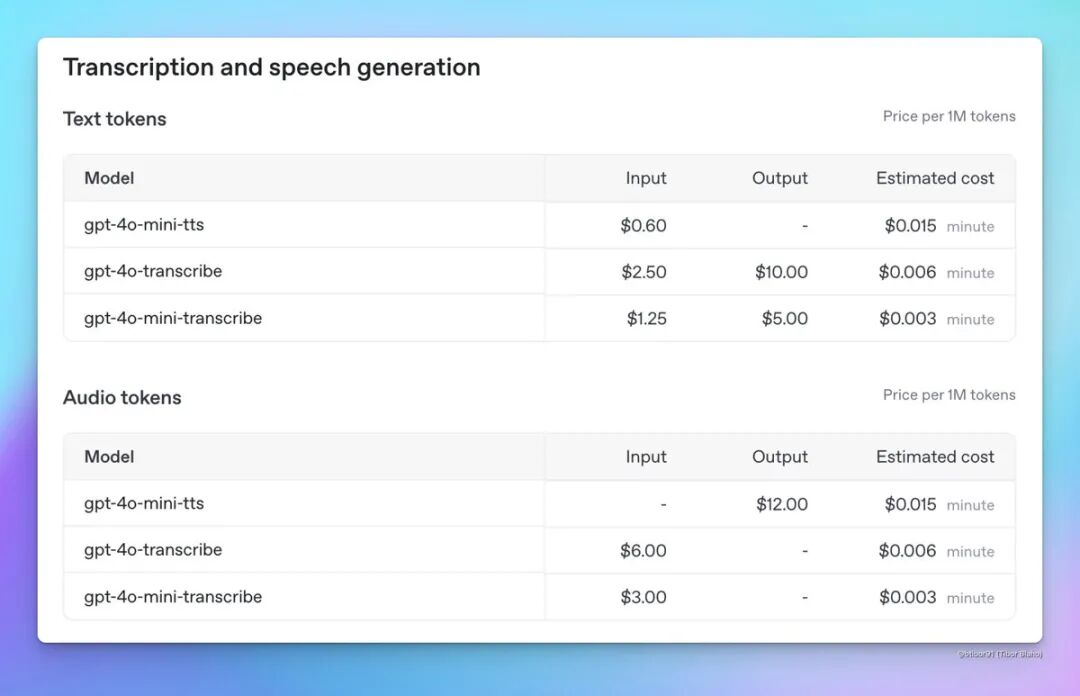Click the Model header in Audio tokens table

point(109,457)
